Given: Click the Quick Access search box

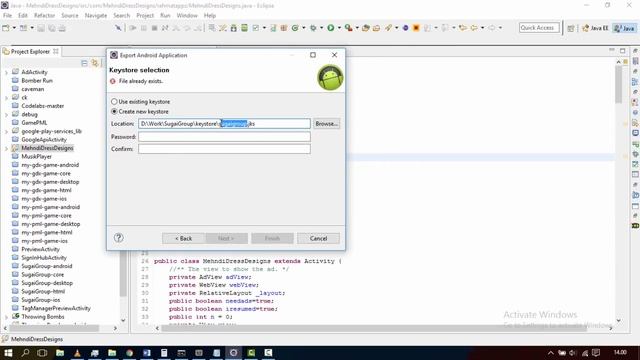Looking at the screenshot, I should pyautogui.click(x=539, y=28).
